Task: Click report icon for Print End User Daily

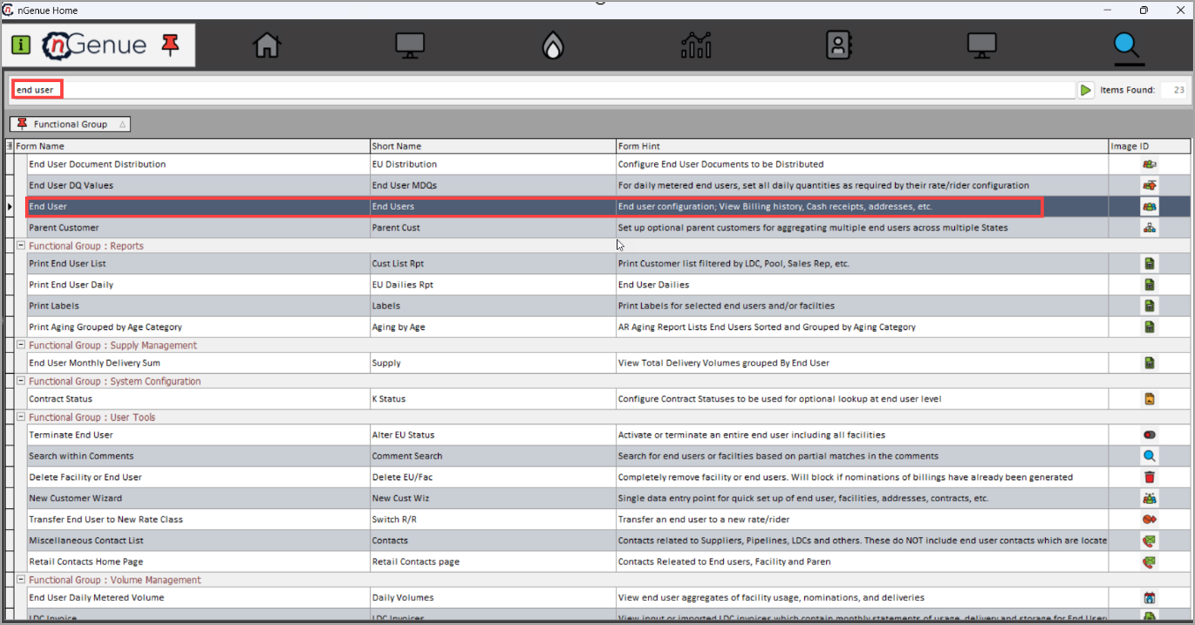Action: coord(1149,284)
